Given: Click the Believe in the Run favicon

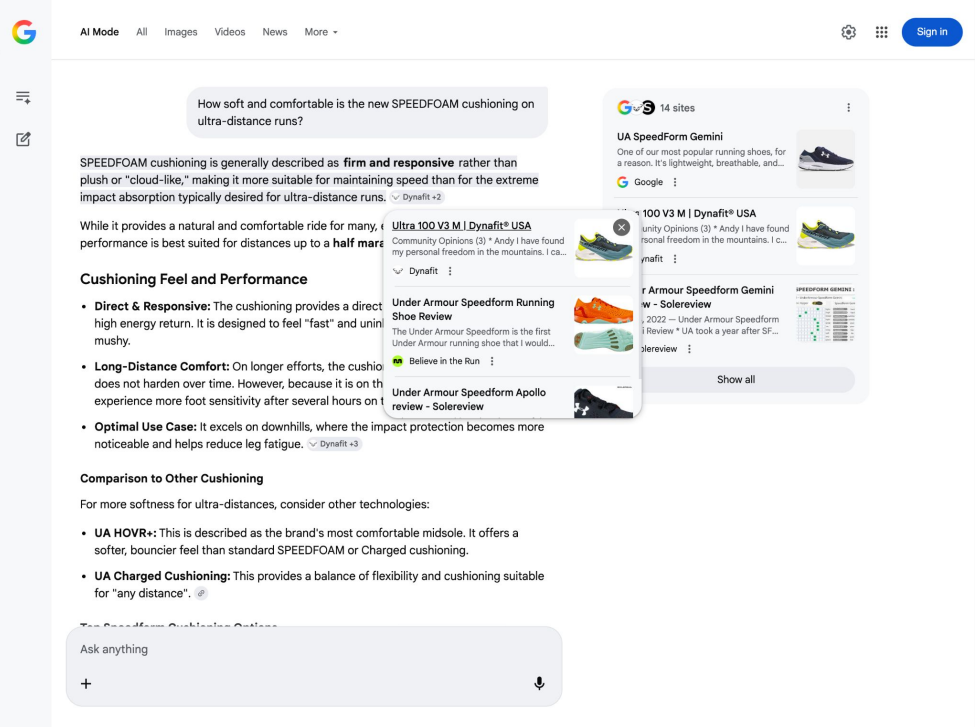Looking at the screenshot, I should pyautogui.click(x=397, y=361).
